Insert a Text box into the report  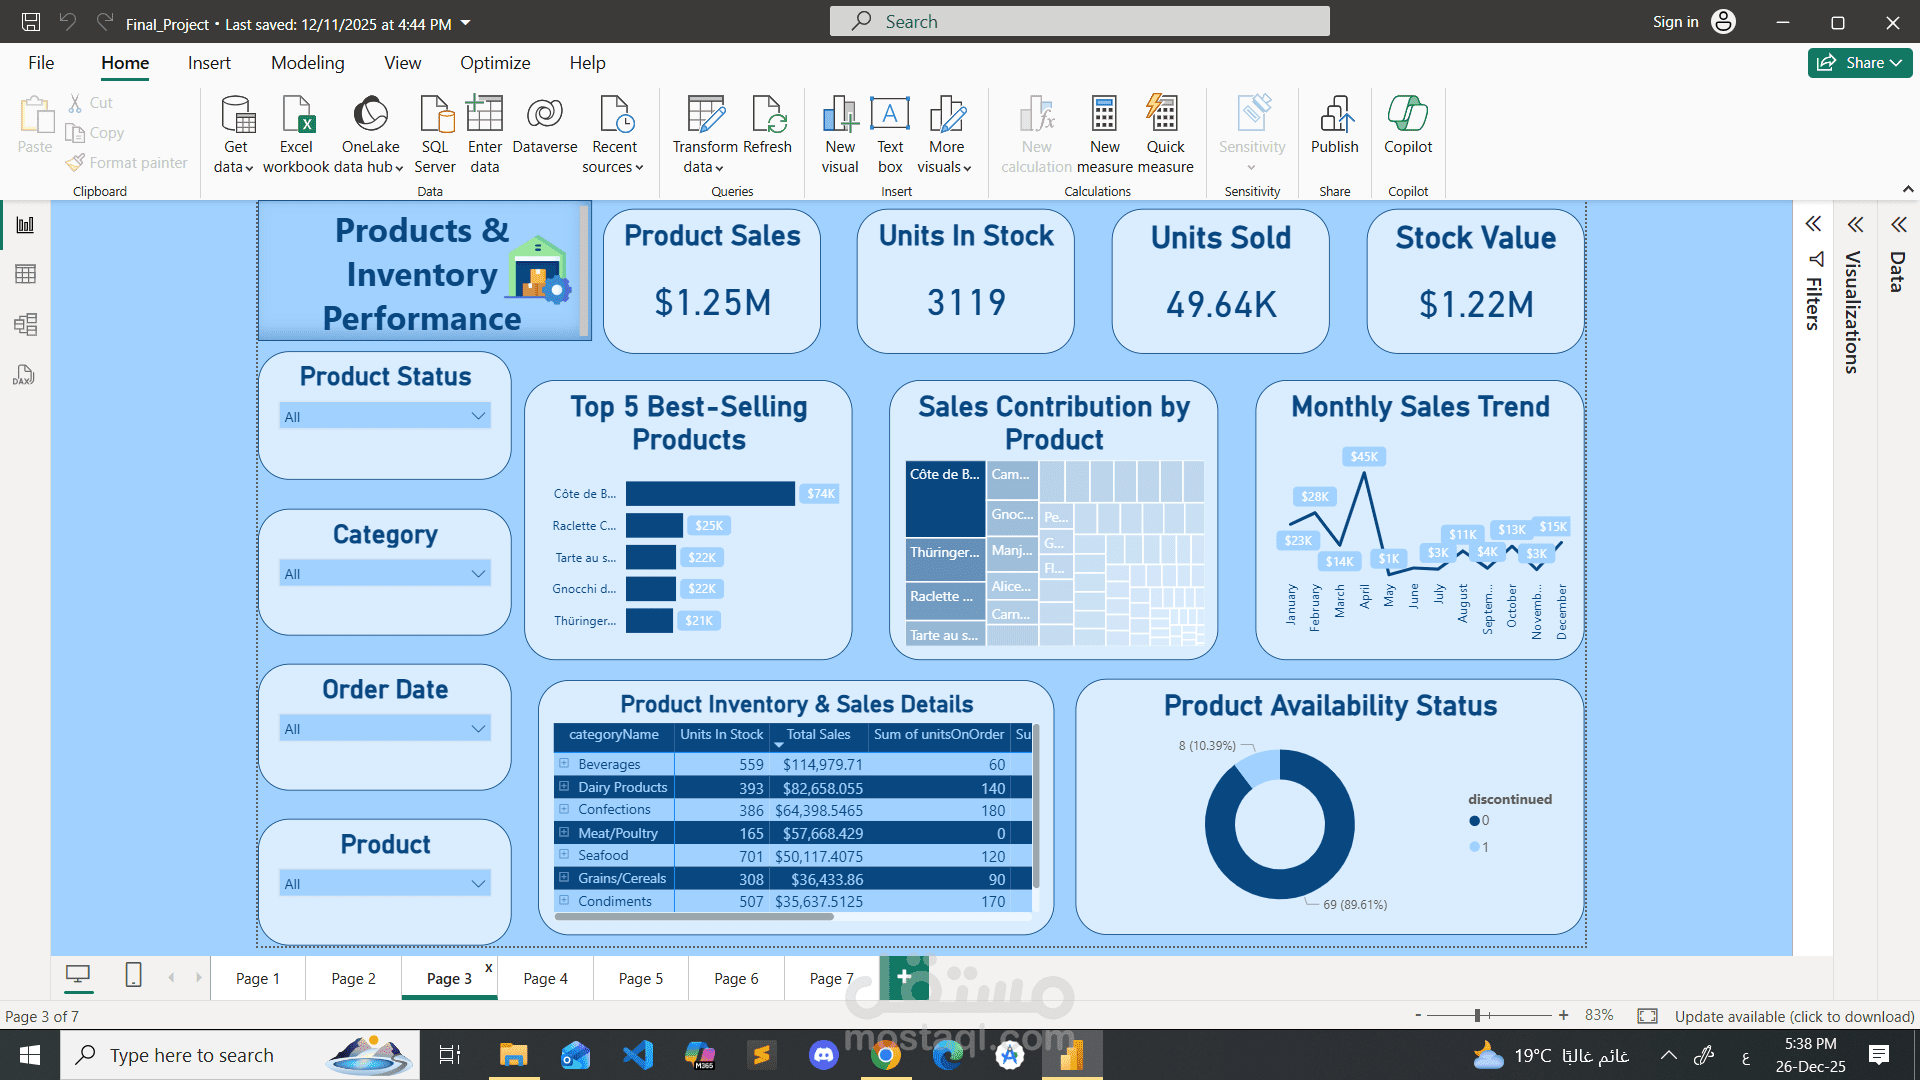coord(889,133)
